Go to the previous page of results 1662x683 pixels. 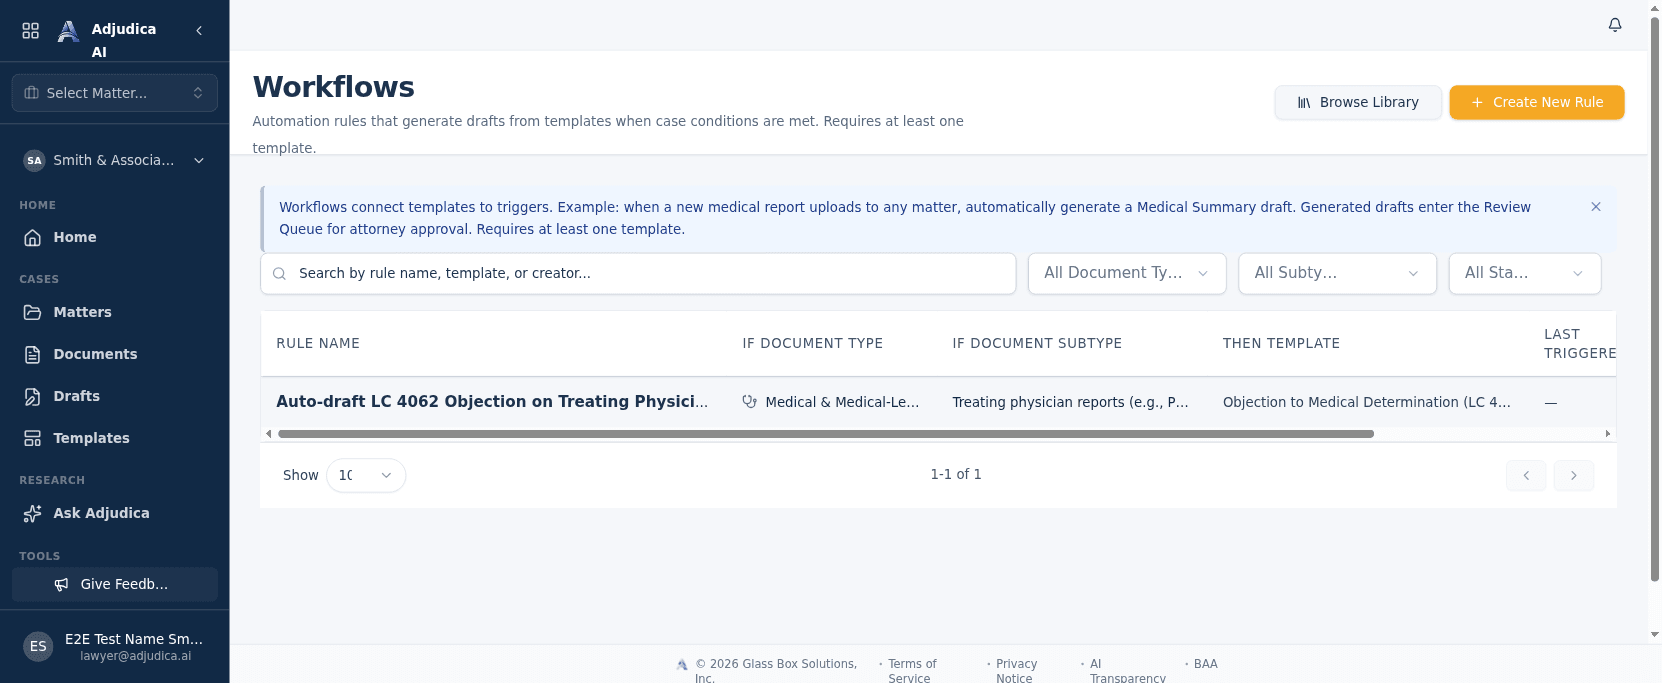tap(1526, 475)
